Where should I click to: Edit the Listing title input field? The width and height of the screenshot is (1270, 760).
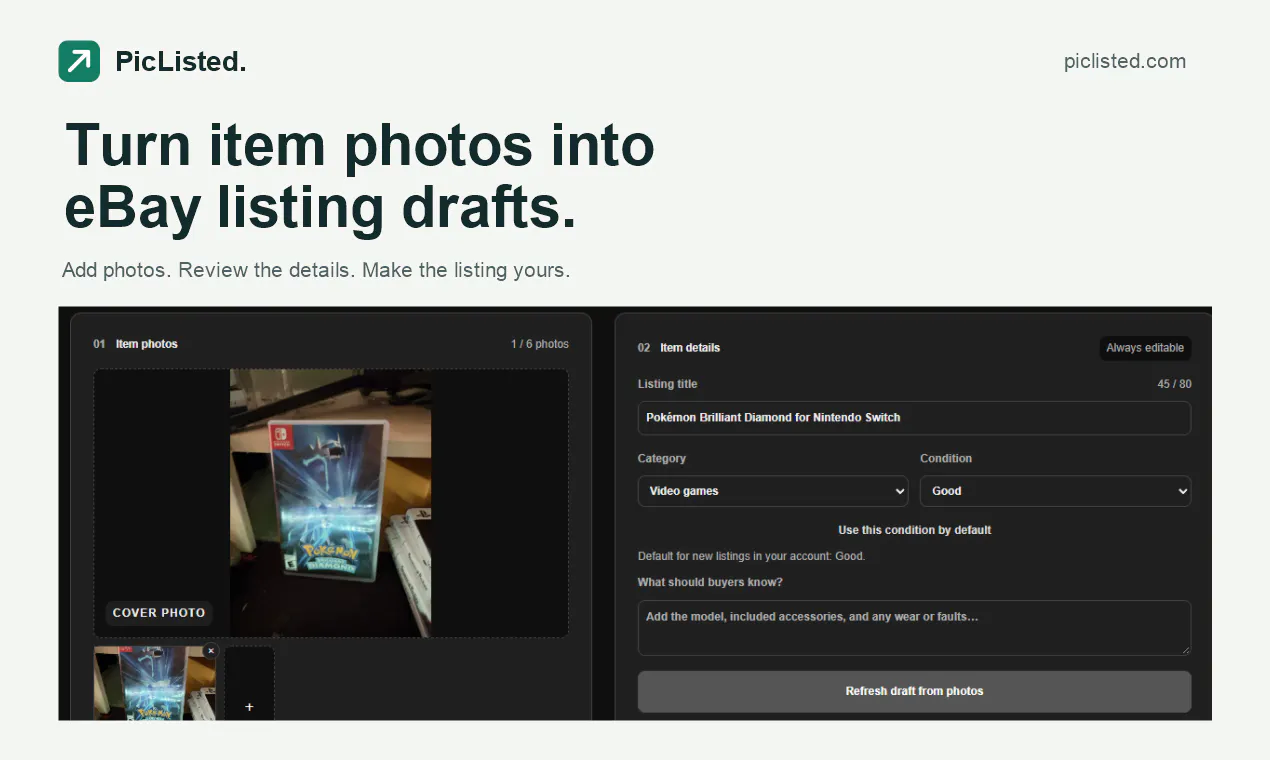pos(914,418)
